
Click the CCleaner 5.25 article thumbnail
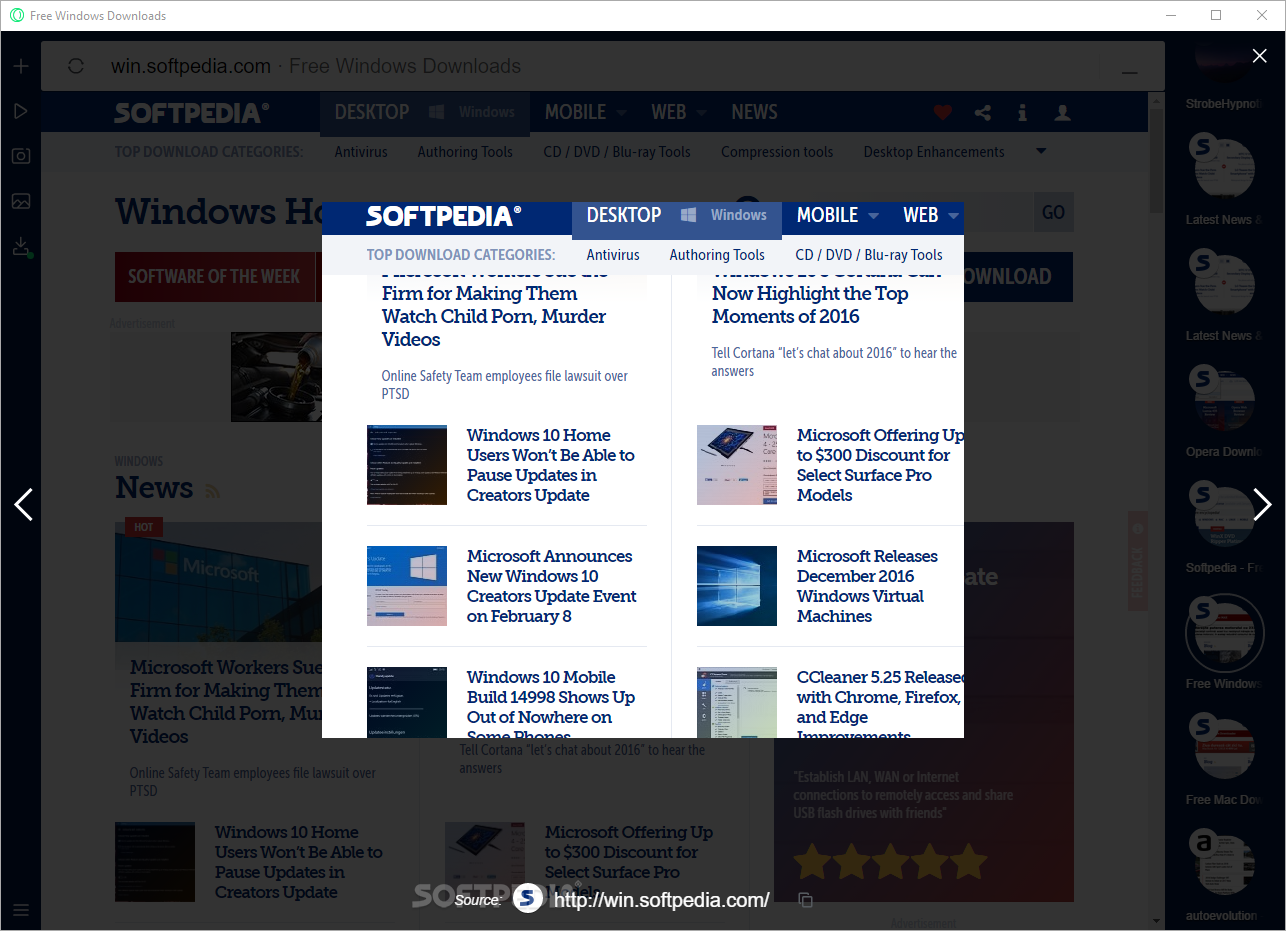tap(737, 702)
